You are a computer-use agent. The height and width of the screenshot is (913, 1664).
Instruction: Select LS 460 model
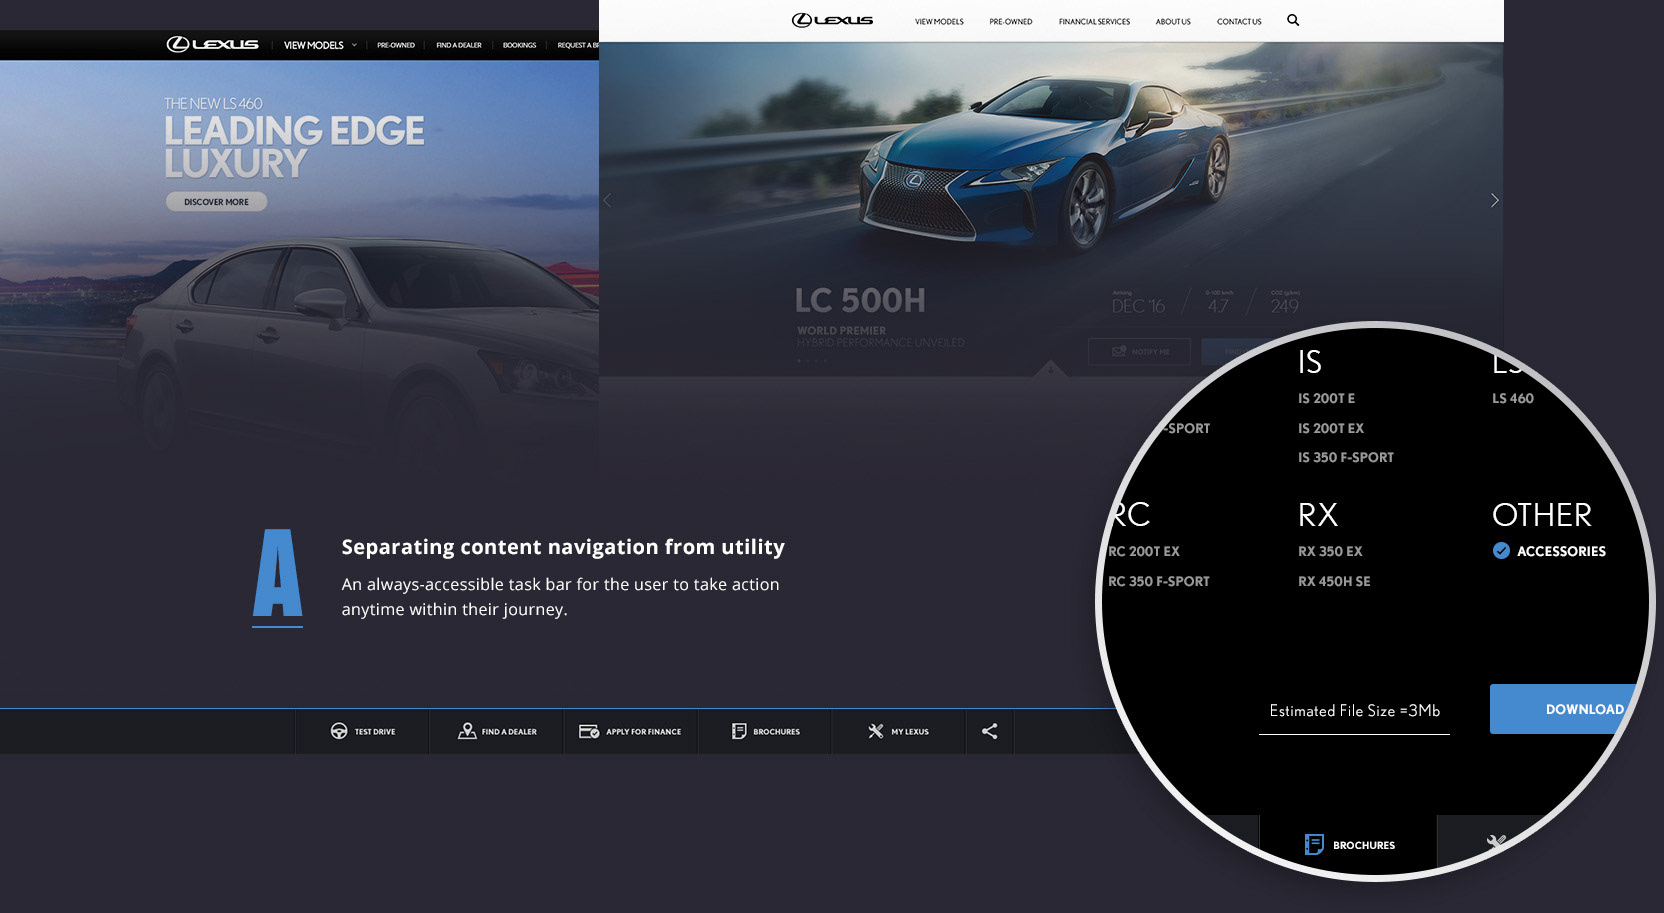pyautogui.click(x=1512, y=398)
